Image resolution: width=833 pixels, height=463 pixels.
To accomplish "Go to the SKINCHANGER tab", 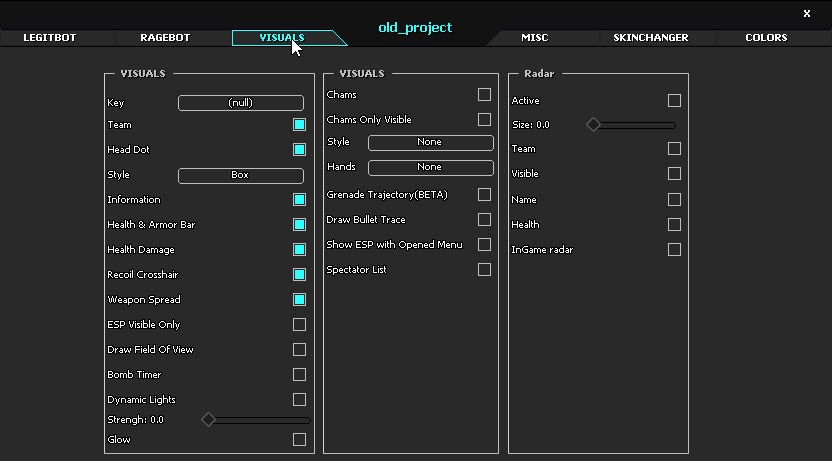I will 650,38.
